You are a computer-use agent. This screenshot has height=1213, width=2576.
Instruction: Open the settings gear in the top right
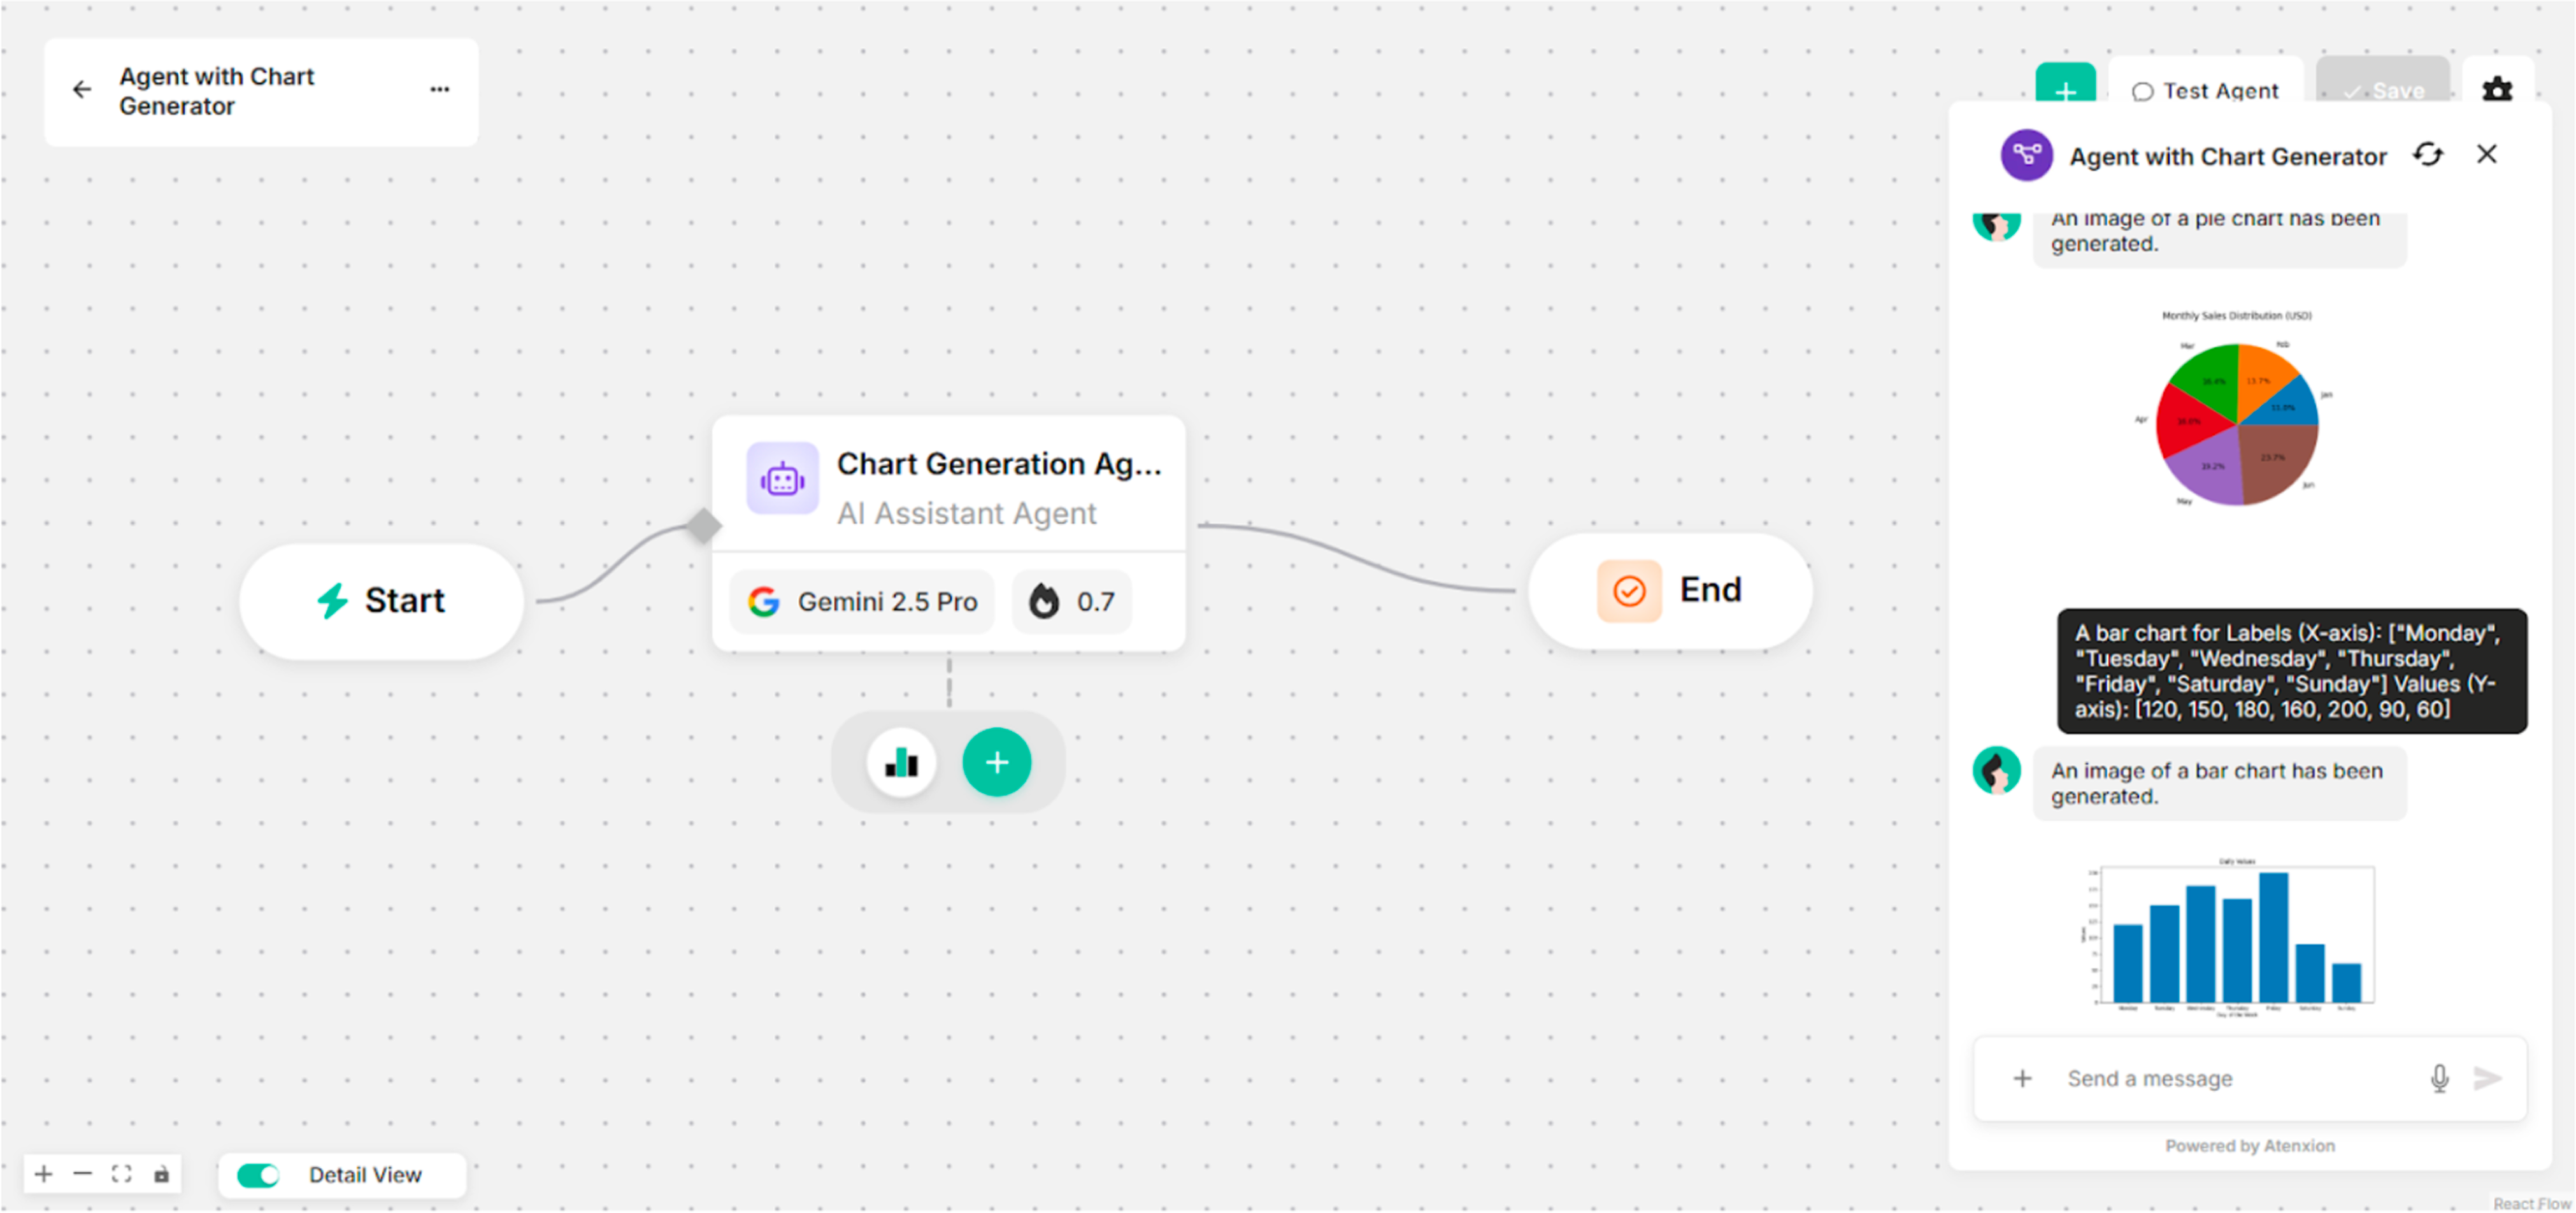pyautogui.click(x=2497, y=90)
